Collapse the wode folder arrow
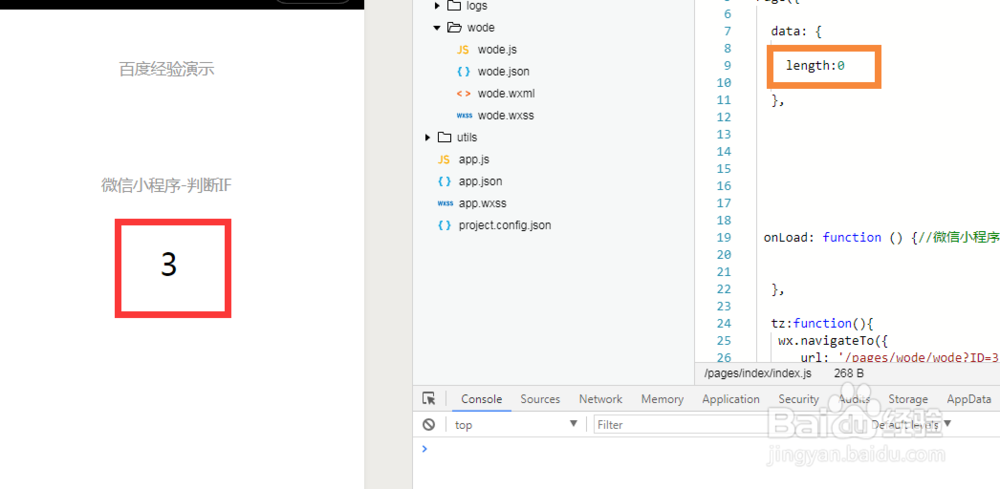1000x489 pixels. point(437,27)
